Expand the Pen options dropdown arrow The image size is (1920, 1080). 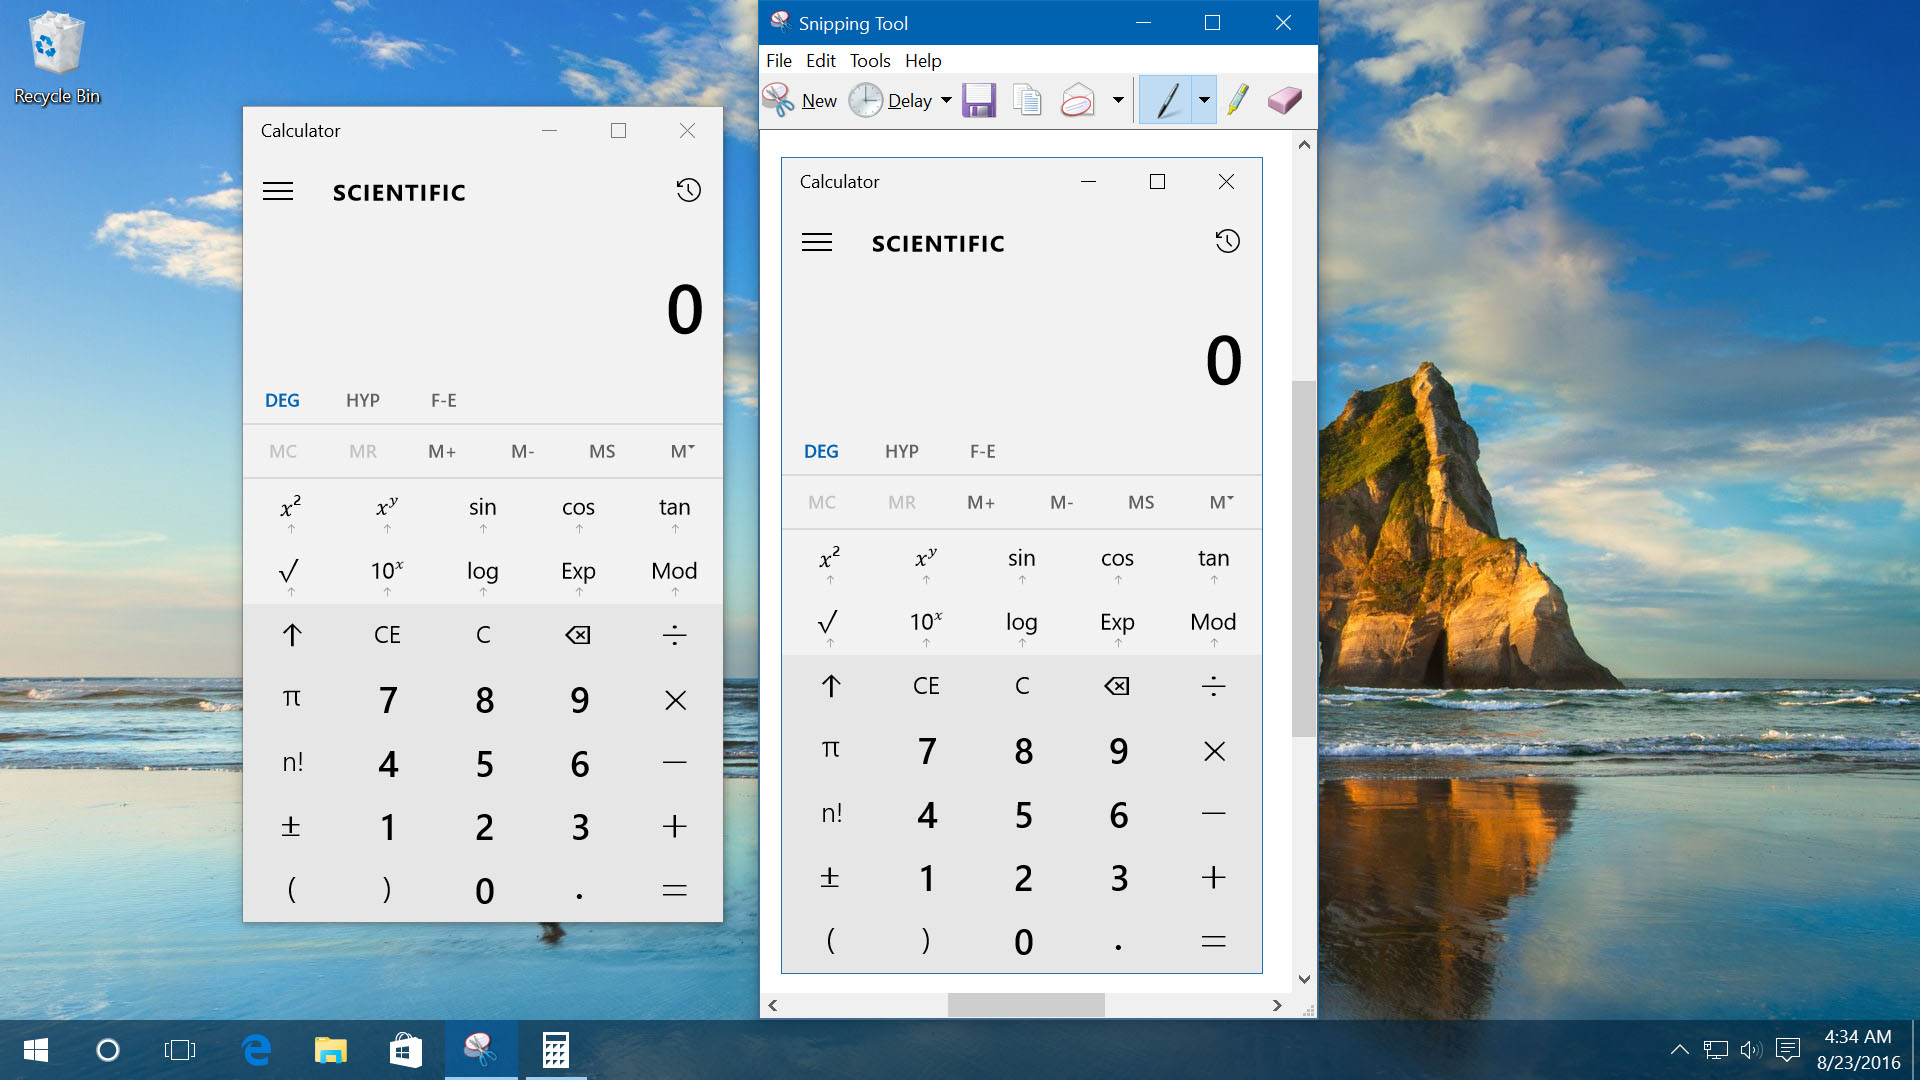pyautogui.click(x=1204, y=100)
